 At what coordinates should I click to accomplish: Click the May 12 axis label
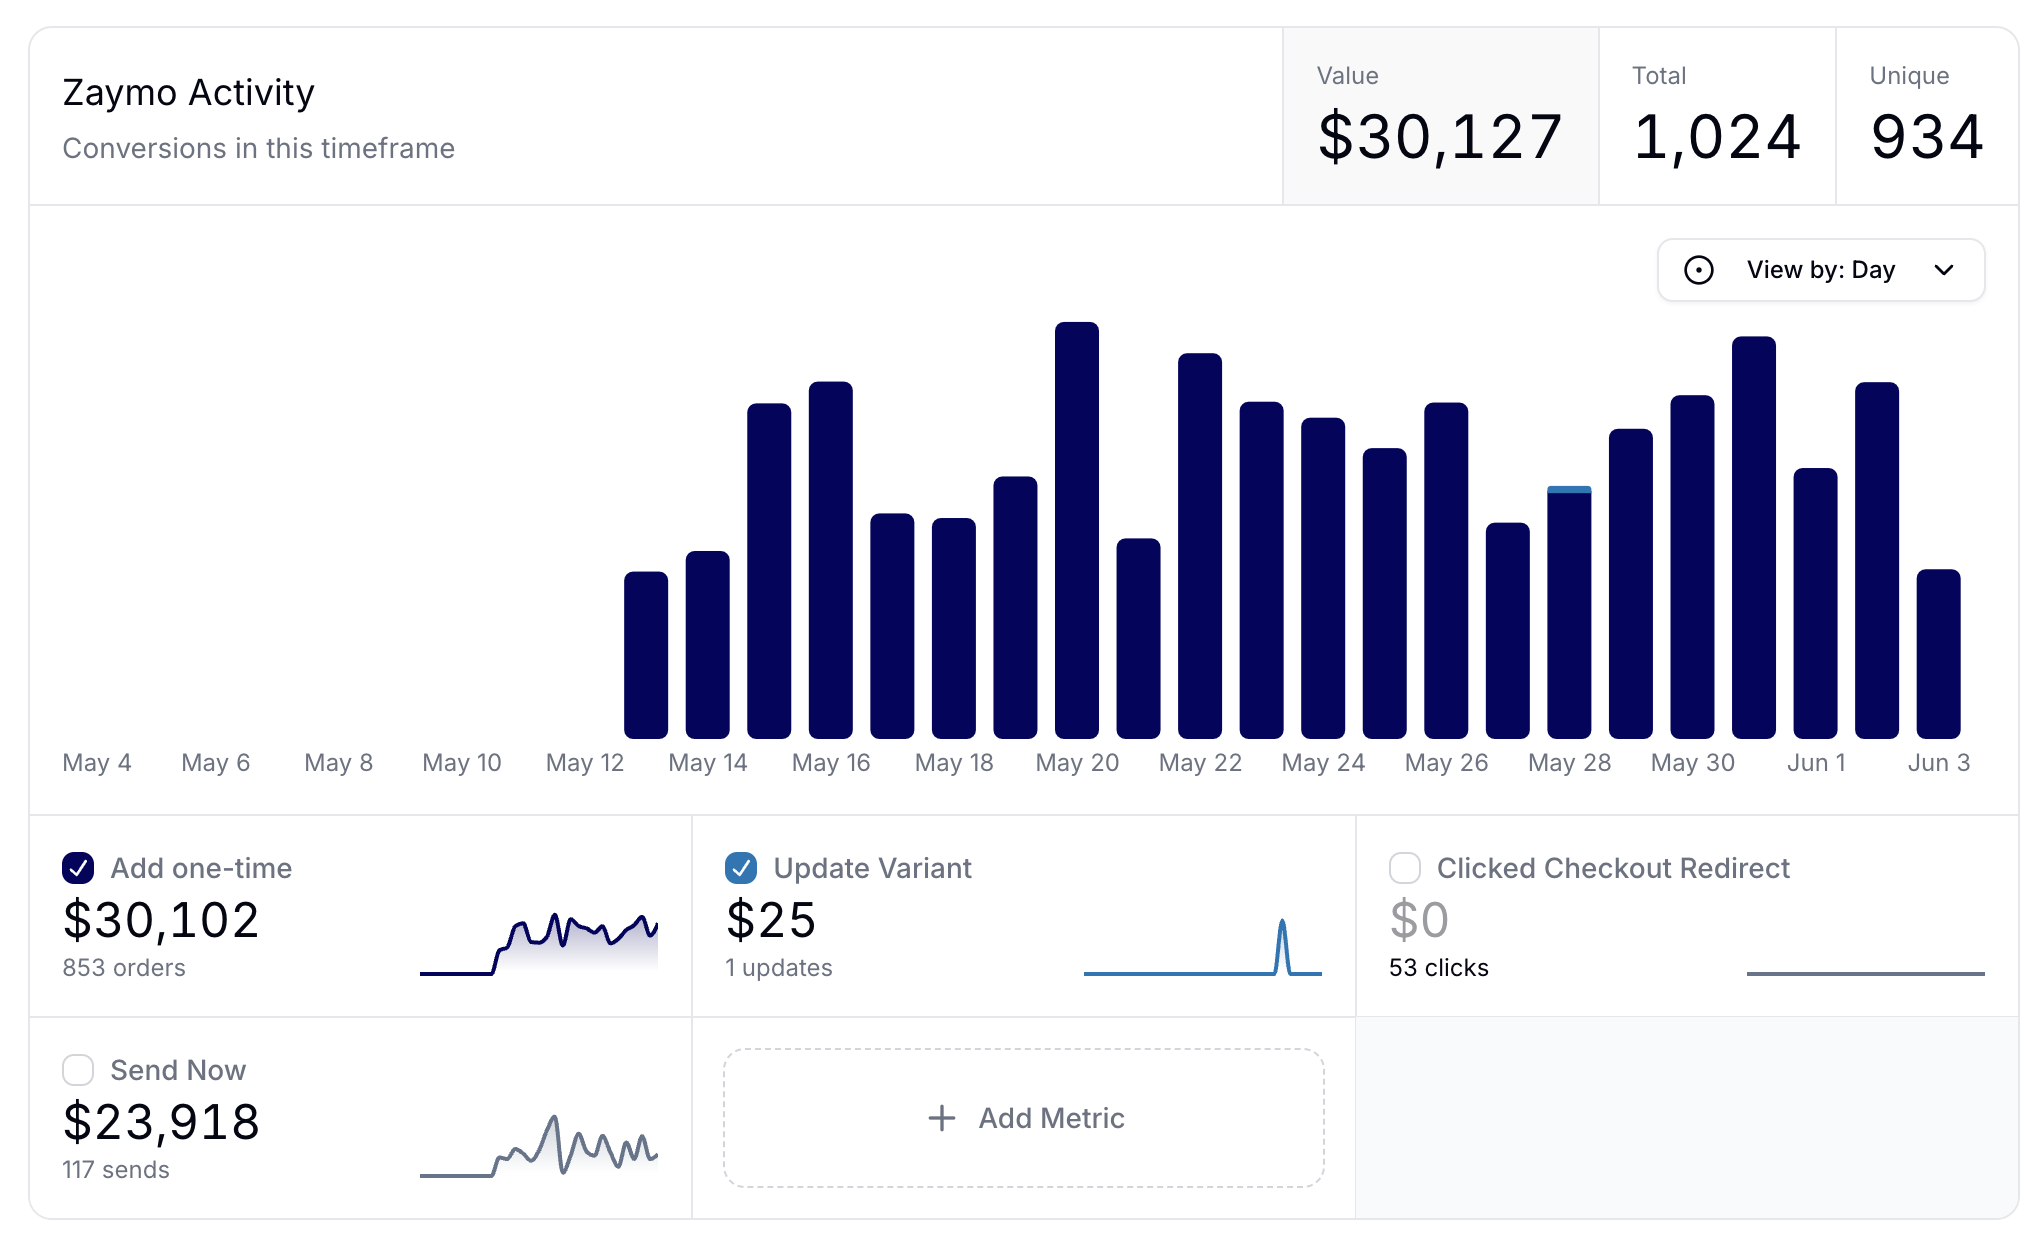pyautogui.click(x=585, y=763)
